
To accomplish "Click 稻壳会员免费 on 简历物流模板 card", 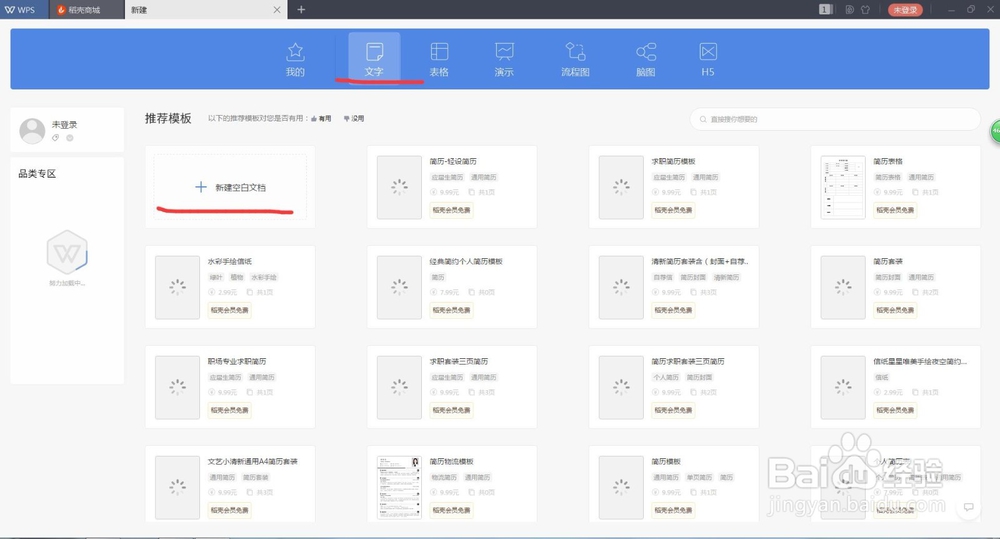I will [x=451, y=510].
